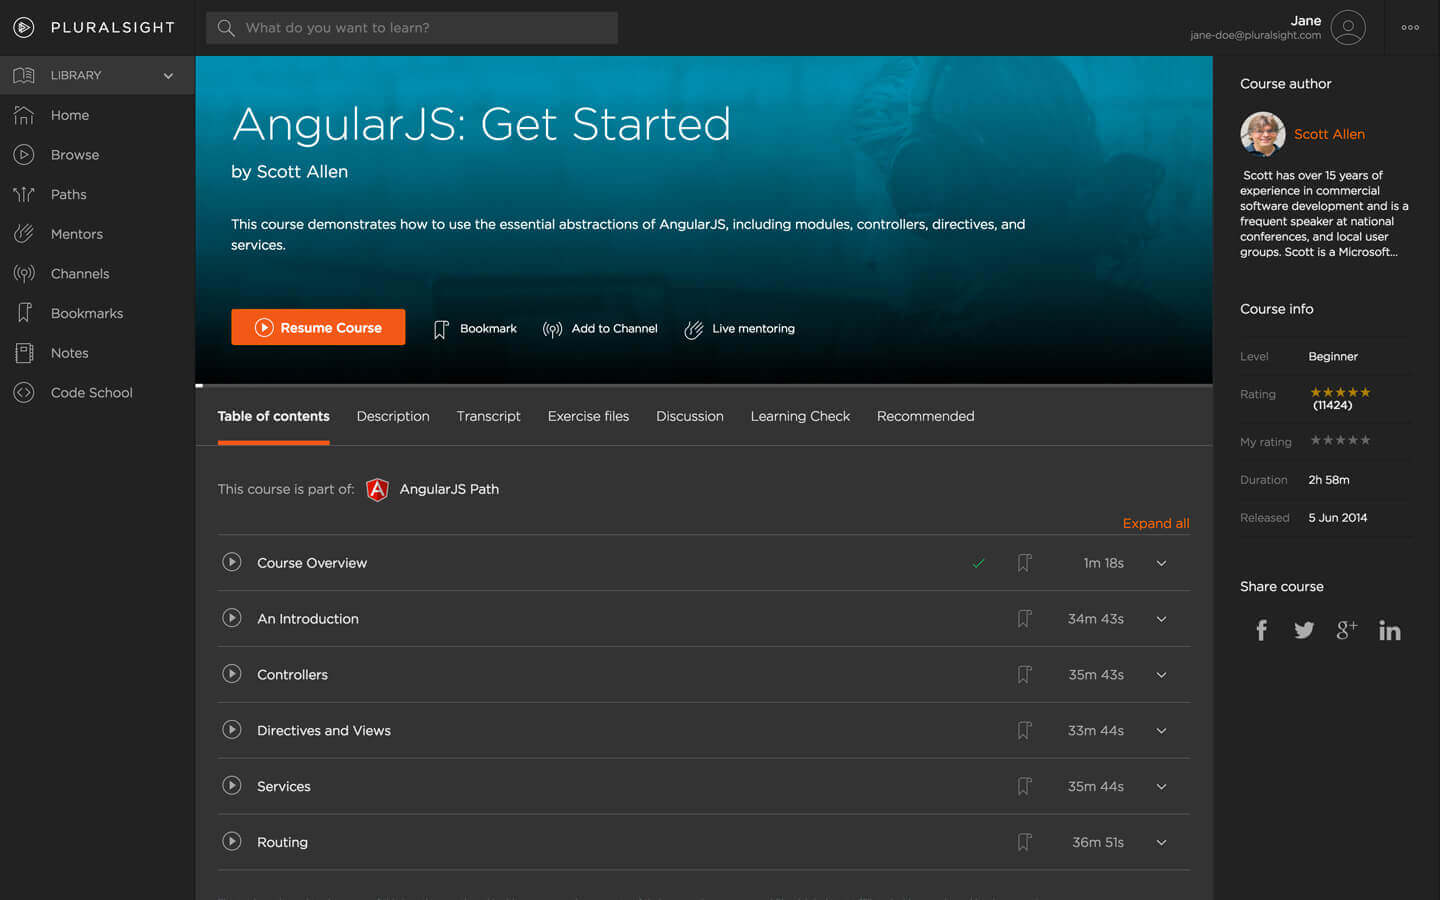Image resolution: width=1440 pixels, height=900 pixels.
Task: Expand the Directives and Views module
Action: 1161,731
